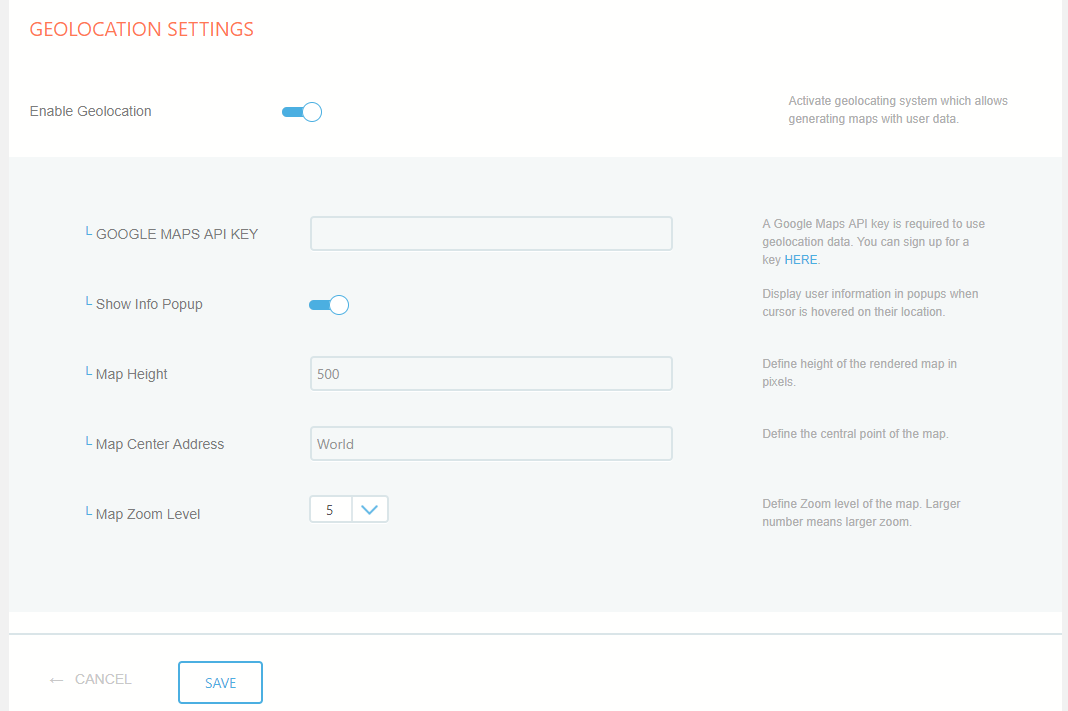This screenshot has height=711, width=1068.
Task: Focus the Map Height input field
Action: [x=491, y=374]
